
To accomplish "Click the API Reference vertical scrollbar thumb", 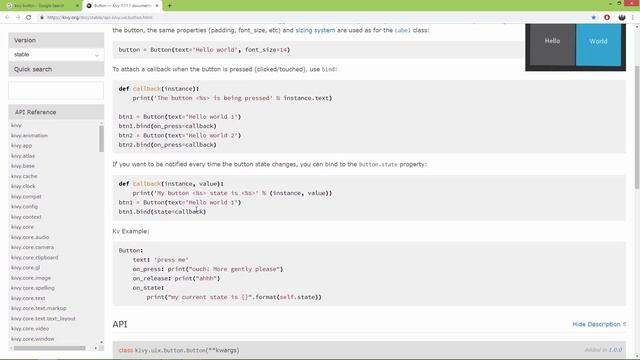I will 101,139.
